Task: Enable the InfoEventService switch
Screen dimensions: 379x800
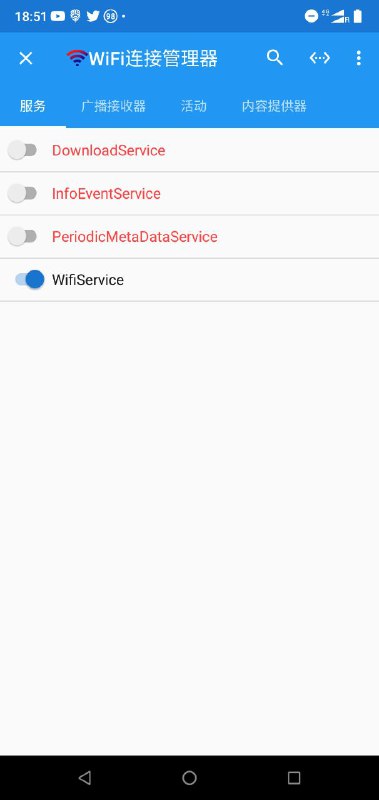Action: (x=22, y=193)
